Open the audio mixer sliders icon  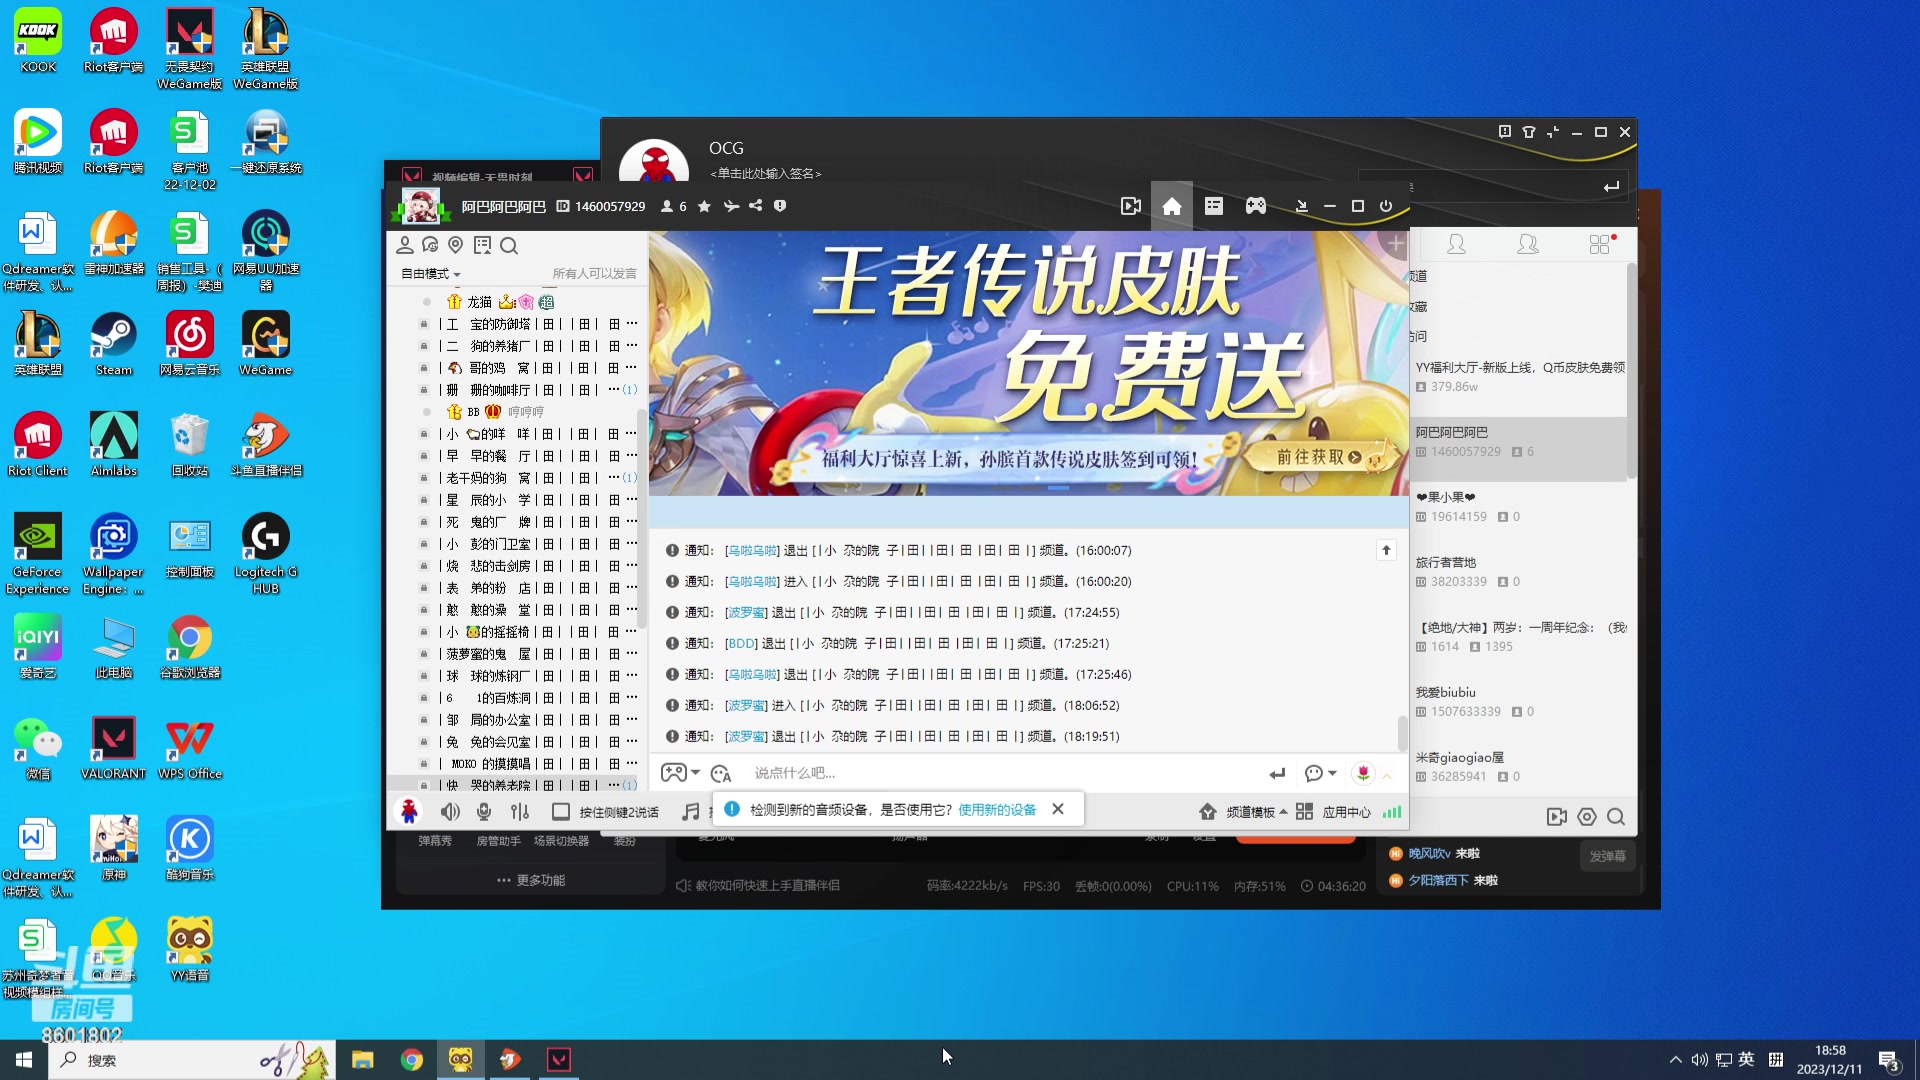(520, 812)
